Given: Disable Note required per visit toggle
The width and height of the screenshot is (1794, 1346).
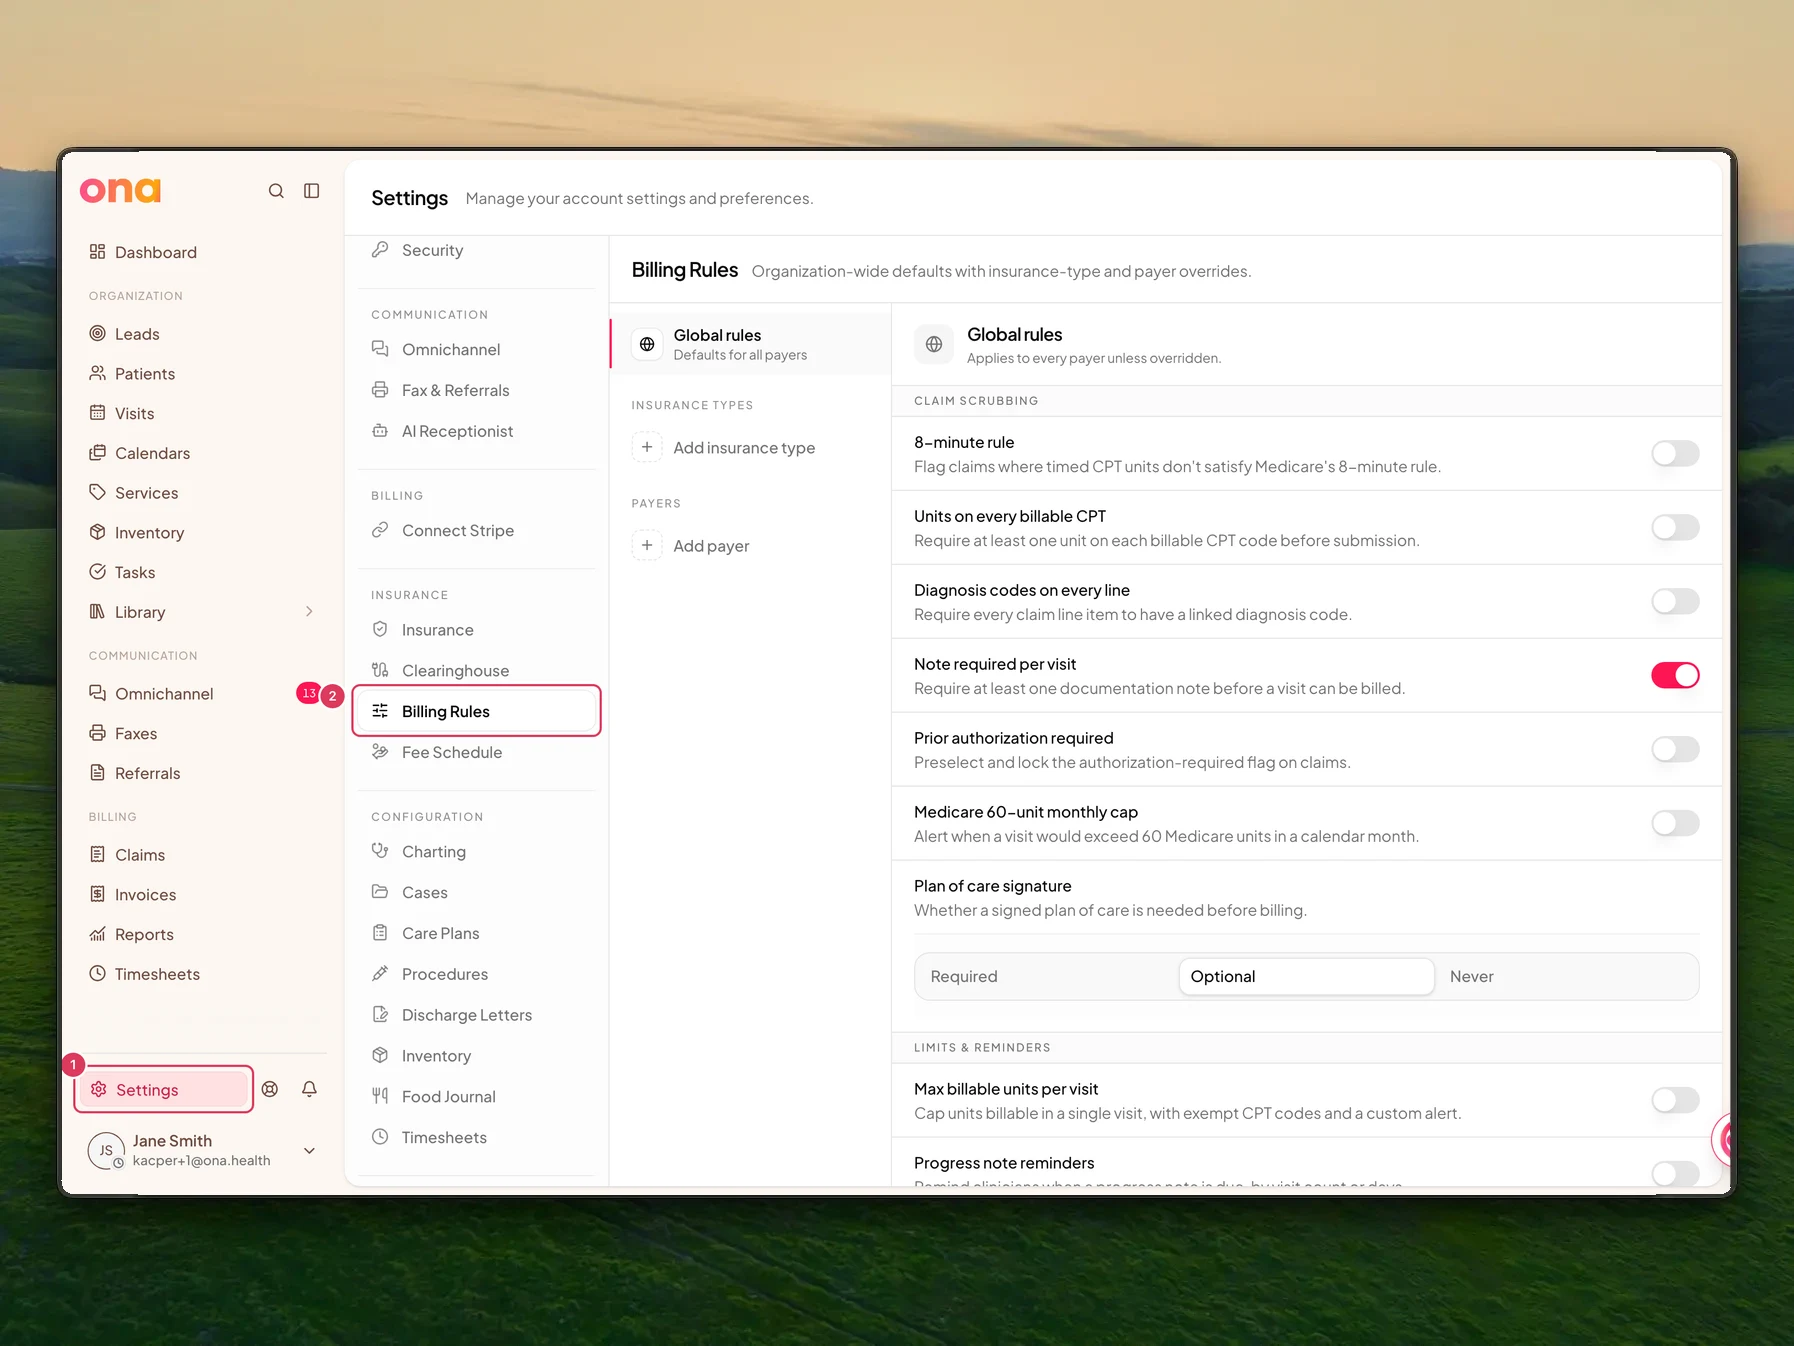Looking at the screenshot, I should point(1675,675).
